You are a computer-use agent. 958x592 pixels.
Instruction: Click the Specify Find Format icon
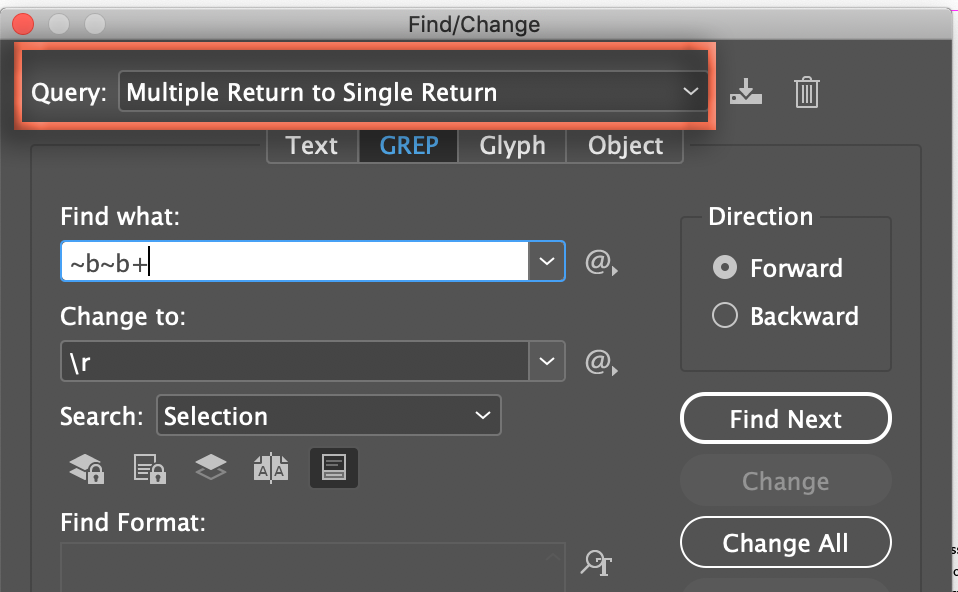596,564
